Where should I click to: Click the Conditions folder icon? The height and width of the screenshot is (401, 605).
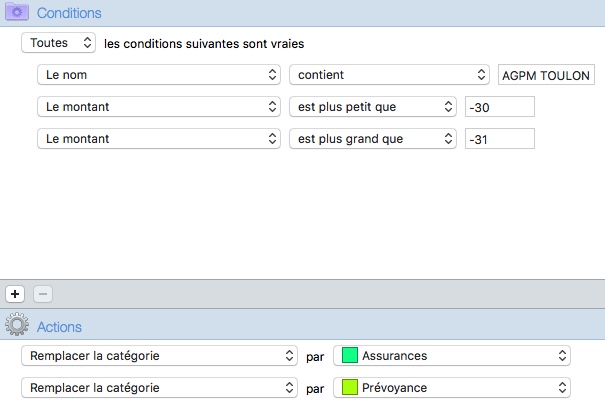pos(17,12)
